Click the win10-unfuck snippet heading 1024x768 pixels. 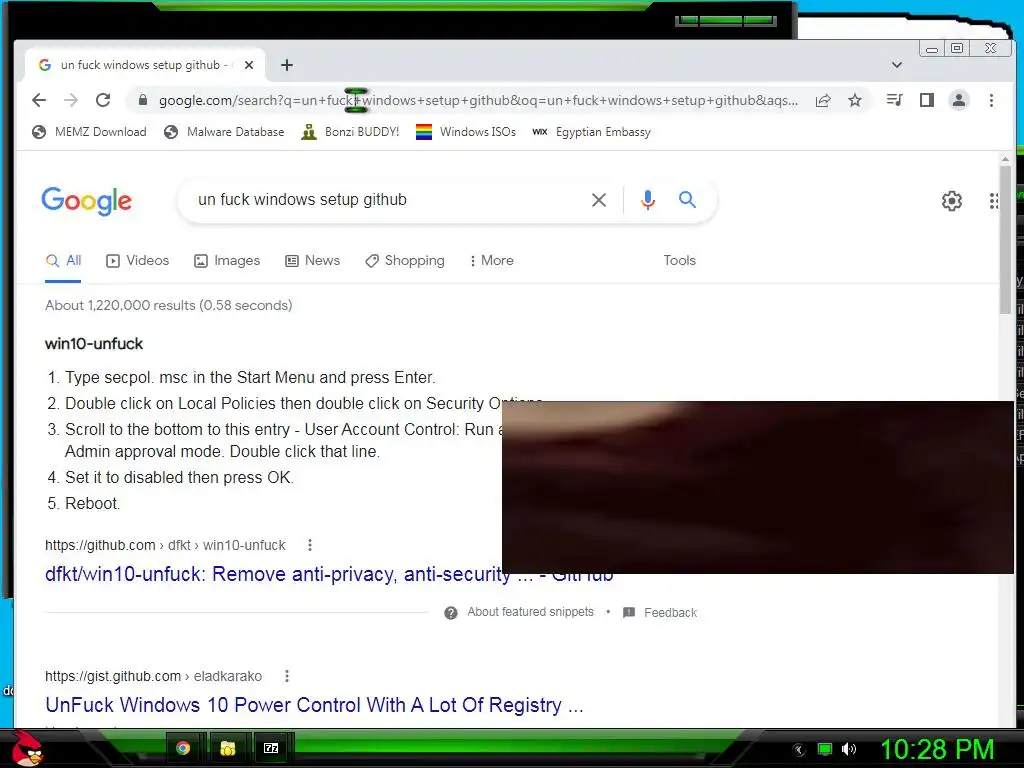coord(94,344)
